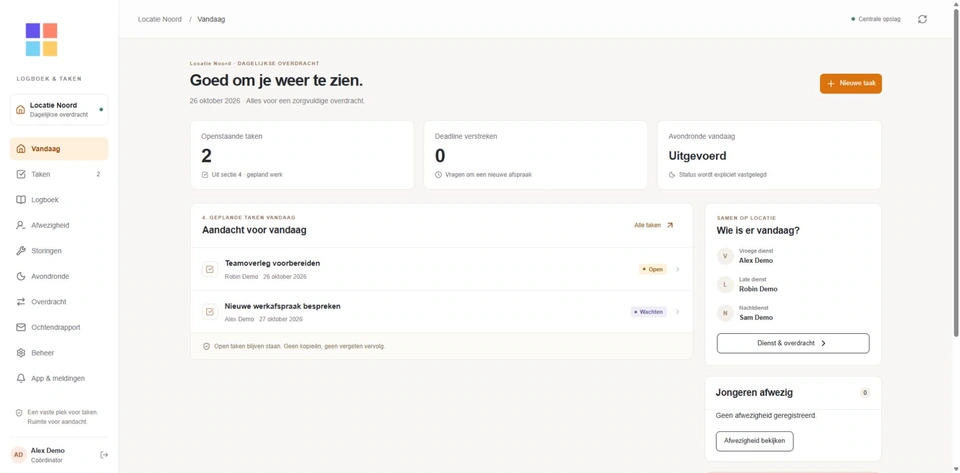960x473 pixels.
Task: Click the Vandaag breadcrumb
Action: (x=211, y=19)
